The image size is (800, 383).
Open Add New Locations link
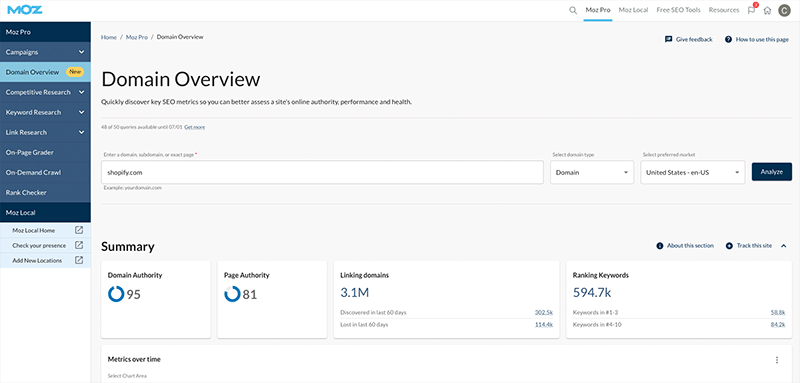[x=37, y=261]
